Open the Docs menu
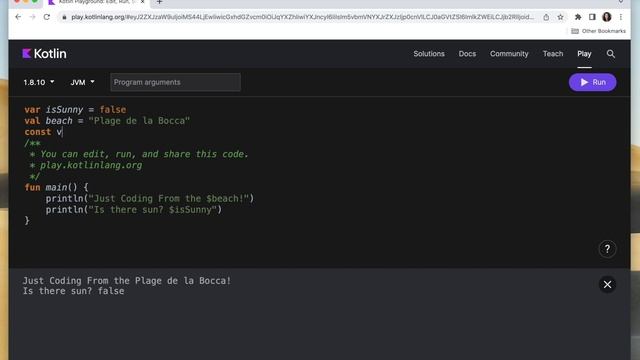The width and height of the screenshot is (640, 360). (467, 54)
